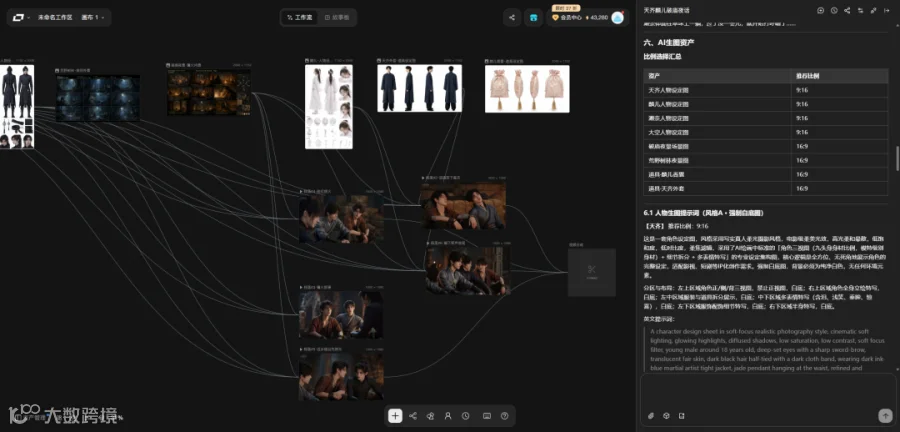Click the app logo icon at top left
The width and height of the screenshot is (900, 432).
click(18, 17)
